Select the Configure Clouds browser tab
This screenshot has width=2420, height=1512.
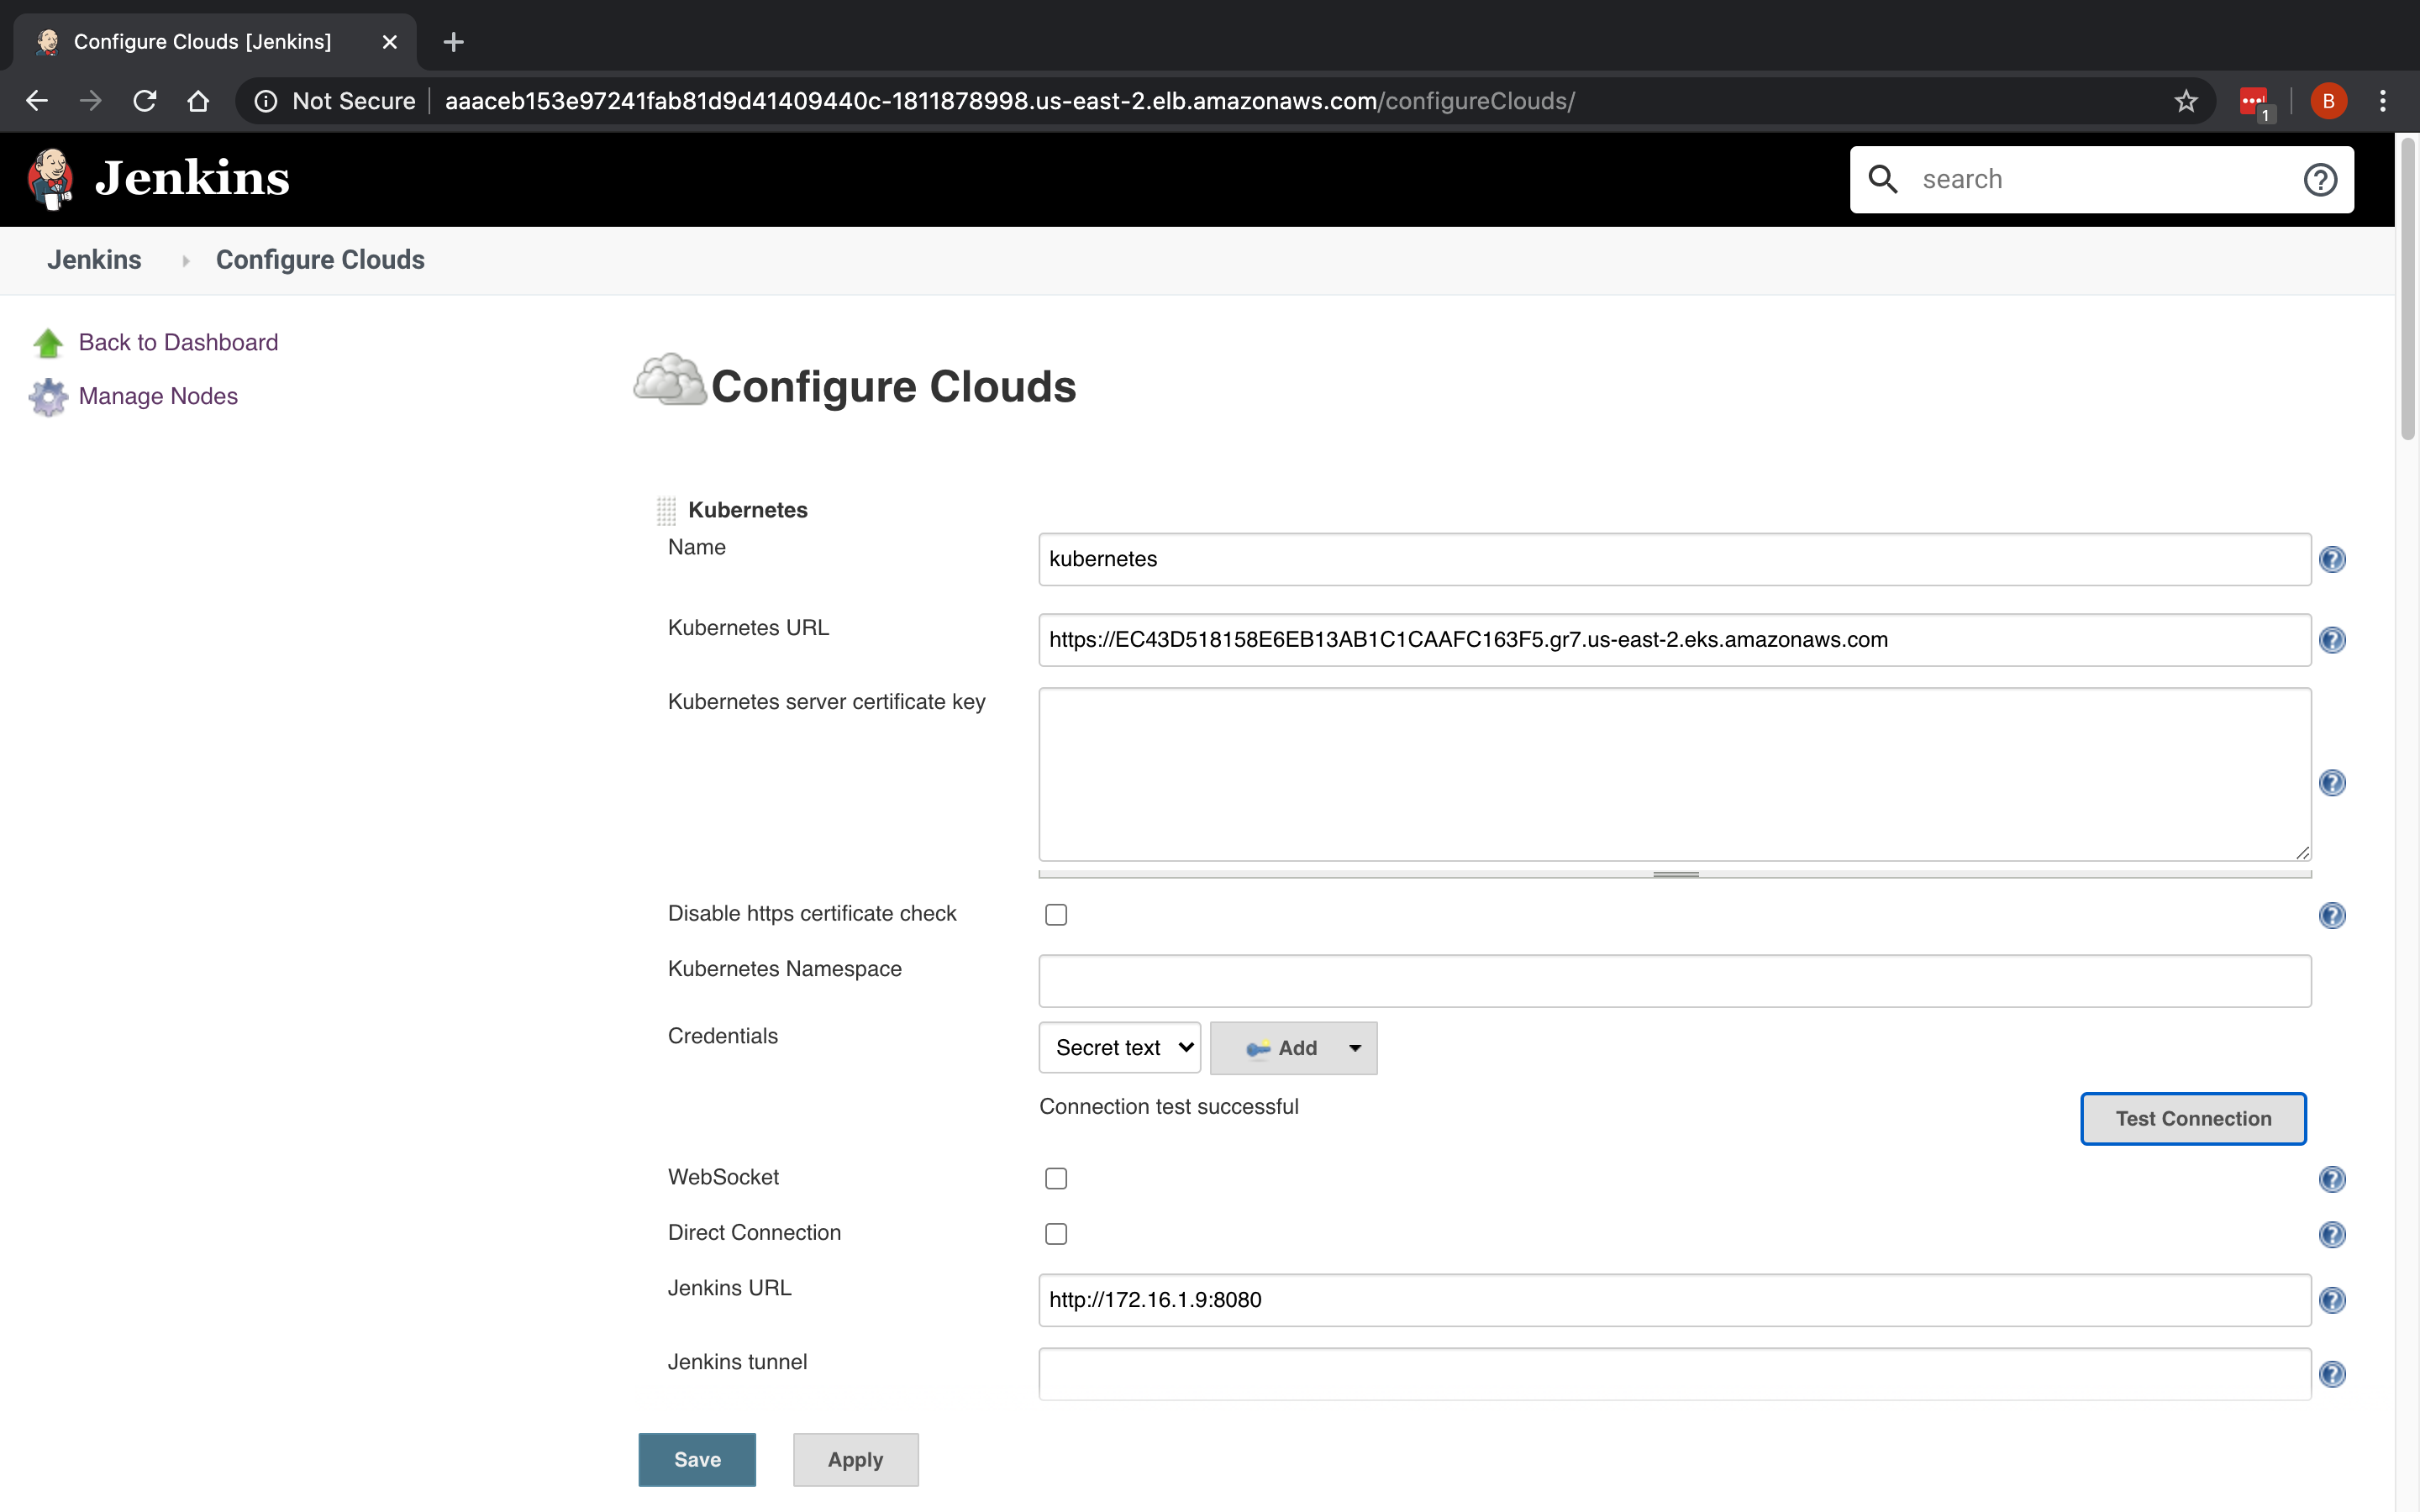coord(215,42)
